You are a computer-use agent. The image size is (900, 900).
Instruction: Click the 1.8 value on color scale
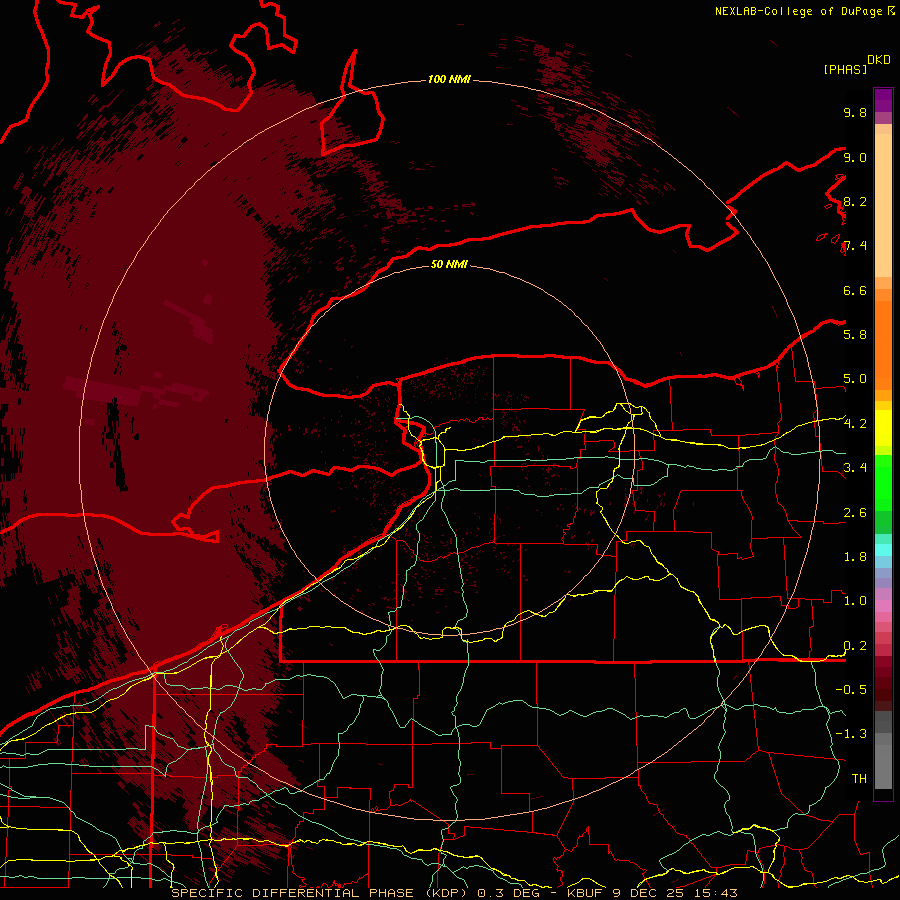855,556
